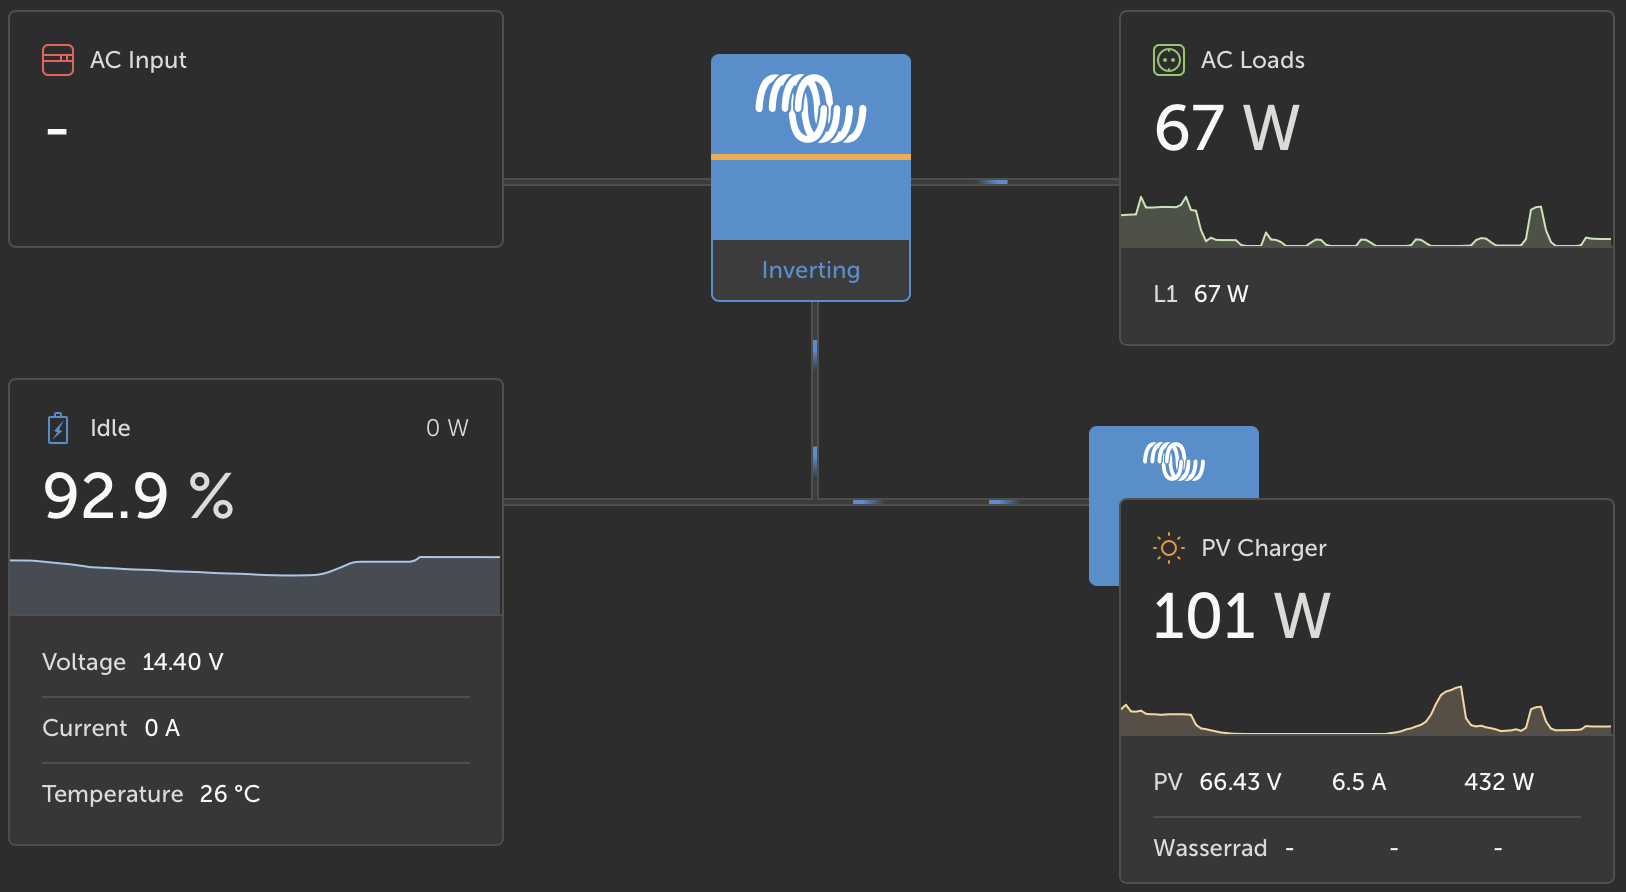Click the AC Input grid icon
1626x892 pixels.
click(x=58, y=60)
